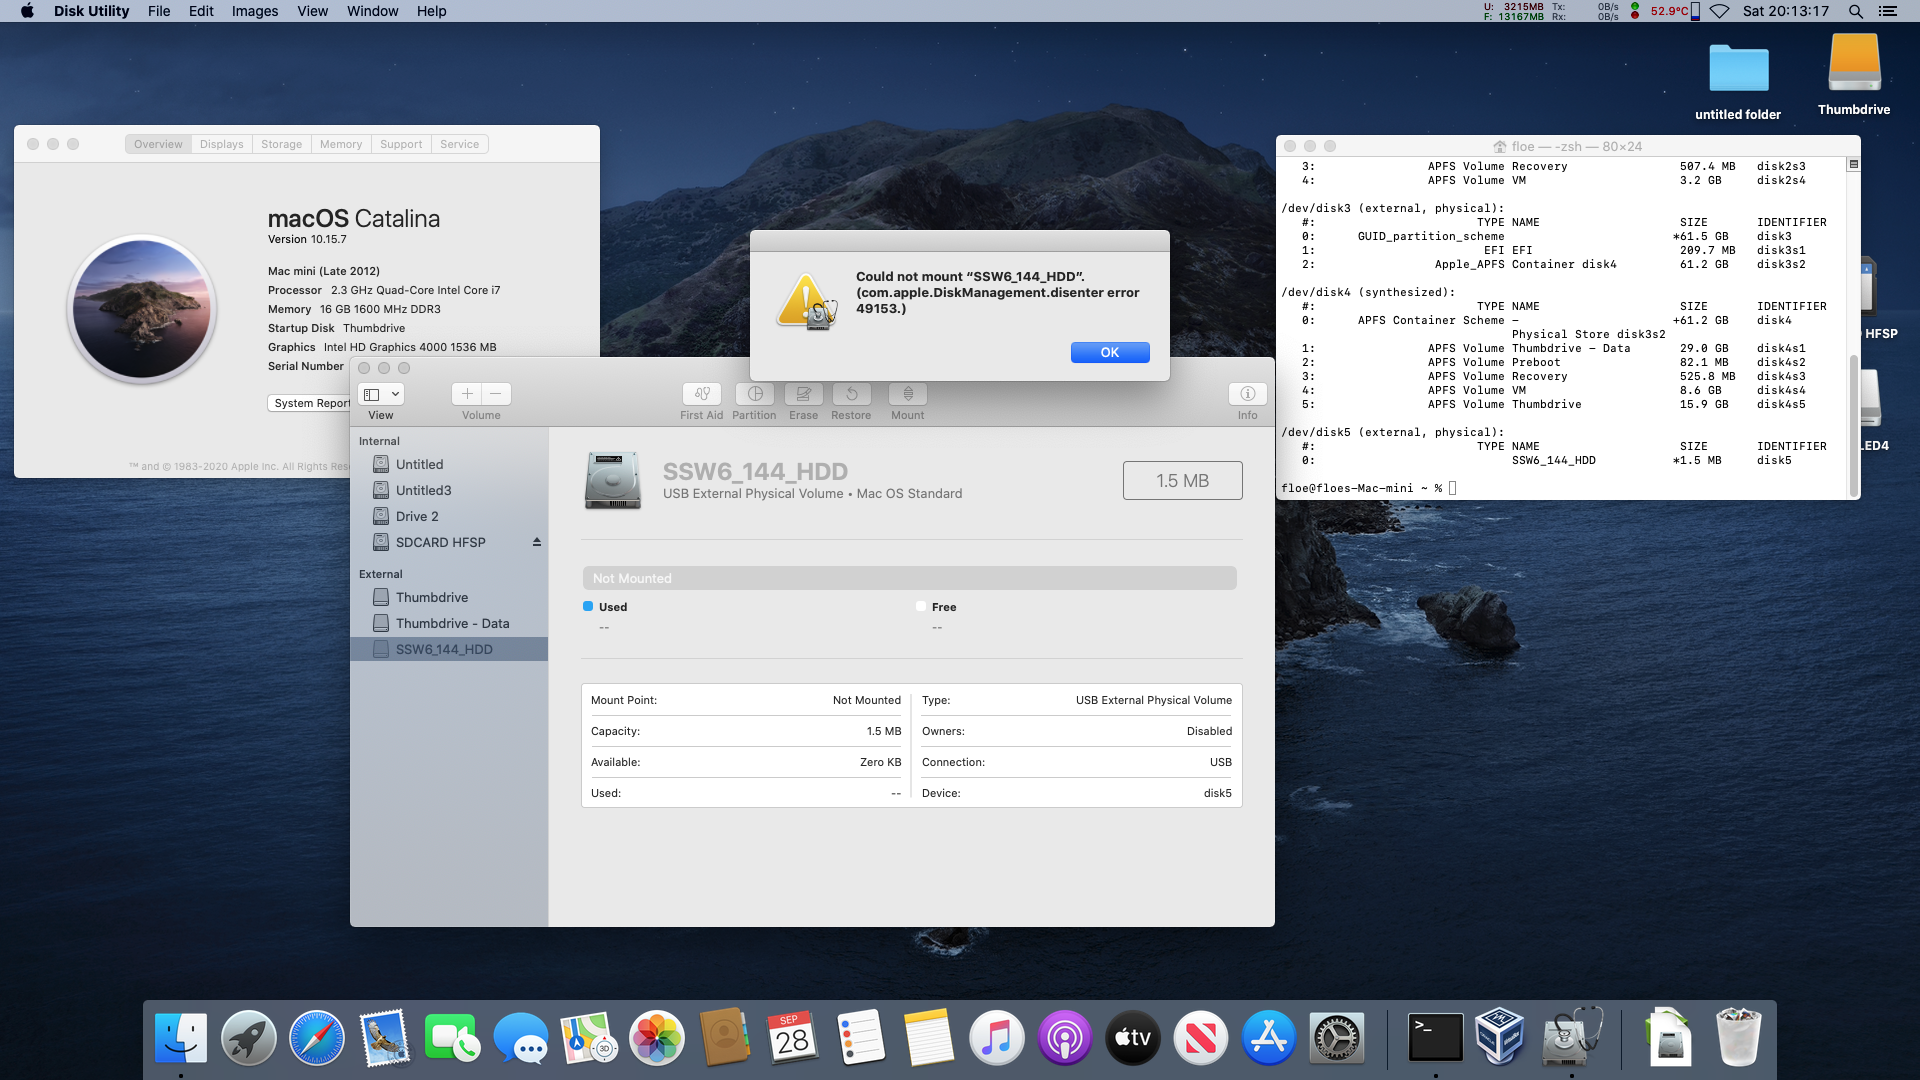Open Music from the Dock

pyautogui.click(x=997, y=1038)
